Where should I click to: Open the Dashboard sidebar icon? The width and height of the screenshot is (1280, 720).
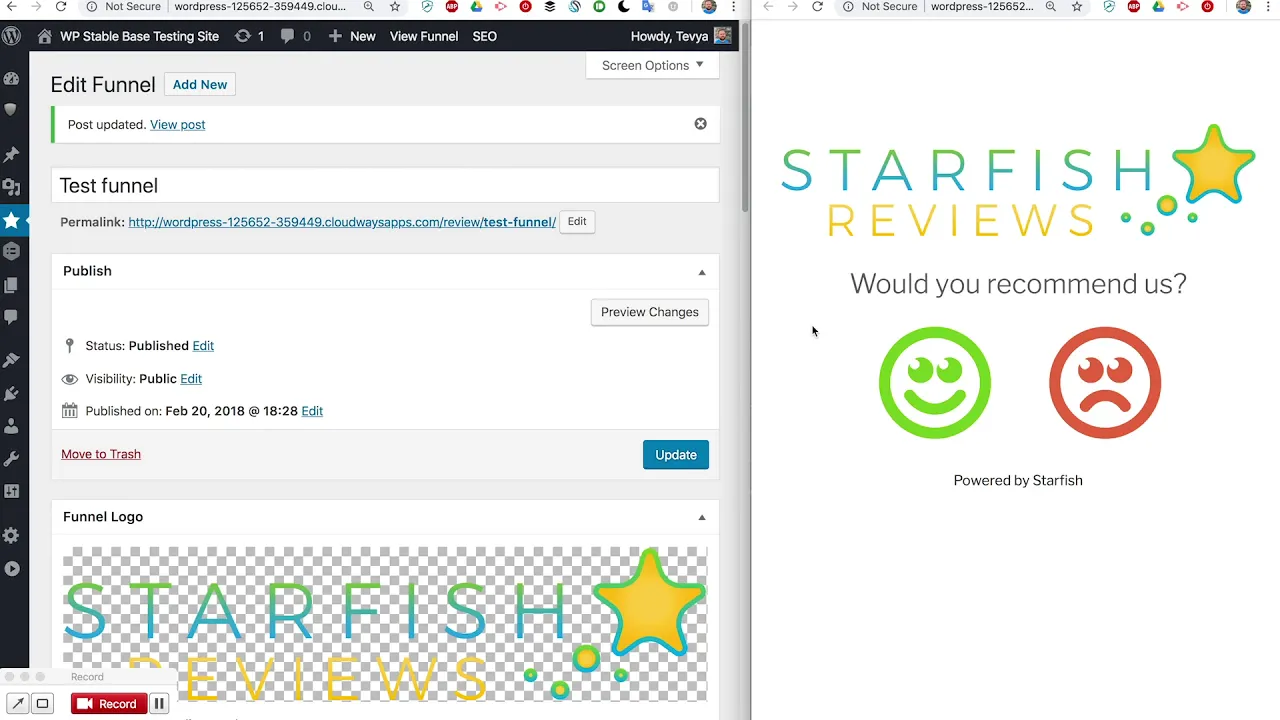pyautogui.click(x=12, y=78)
